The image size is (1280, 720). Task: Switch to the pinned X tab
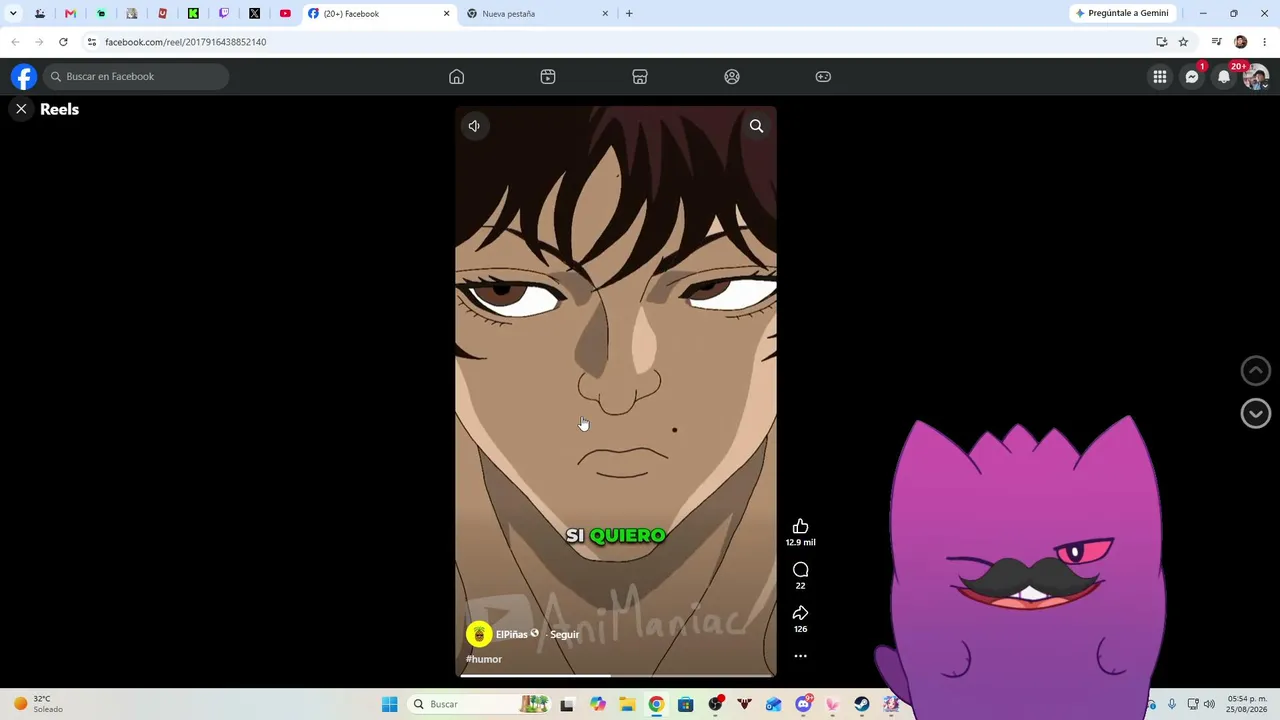coord(255,14)
